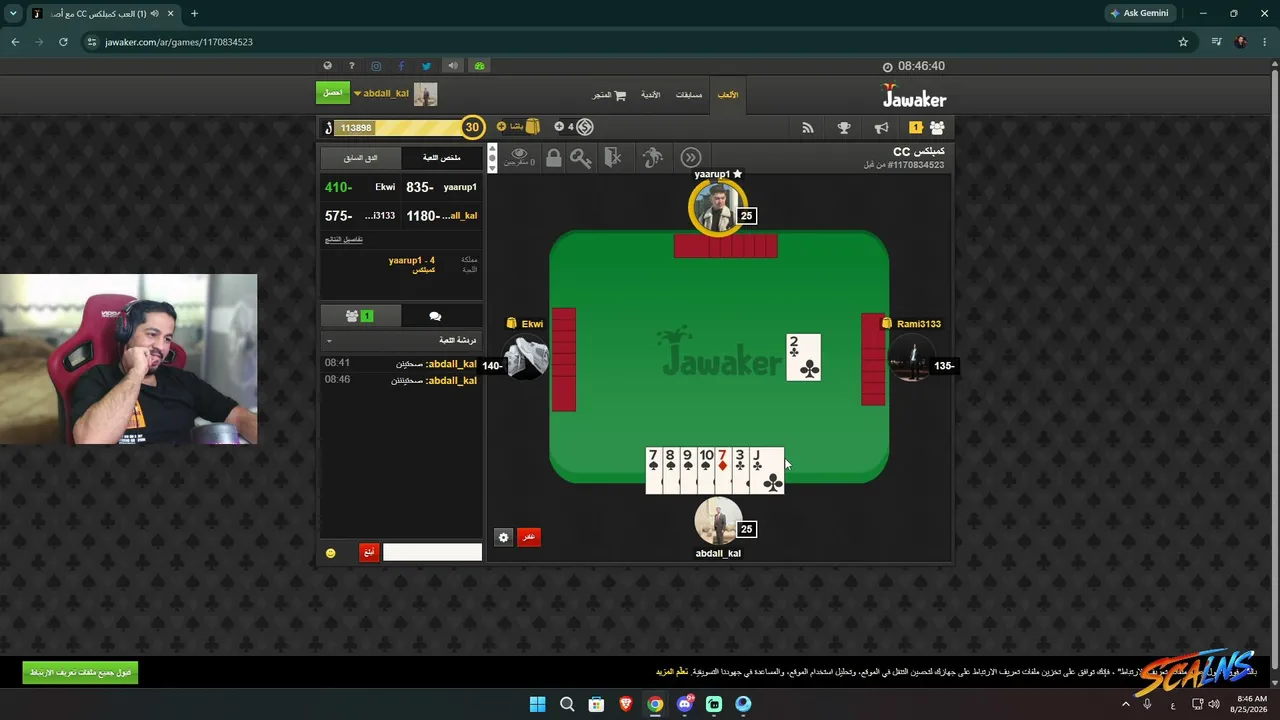Viewport: 1280px width, 720px height.
Task: Open Windows Start menu
Action: (537, 704)
